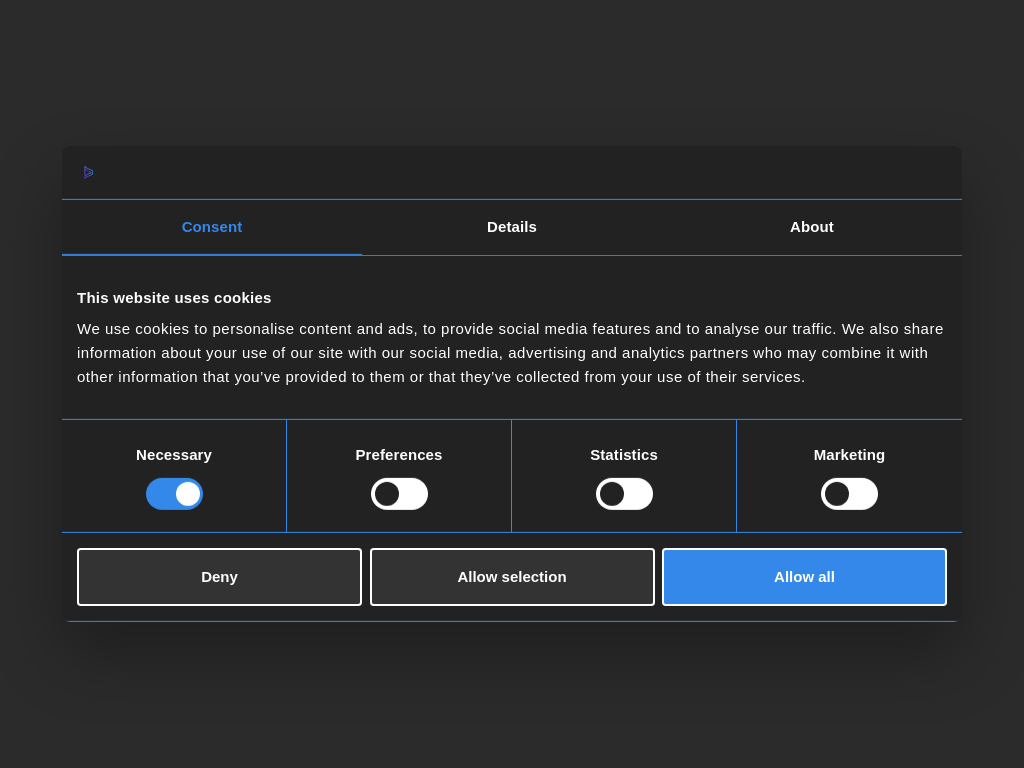1024x768 pixels.
Task: Open the About tab
Action: coord(811,227)
